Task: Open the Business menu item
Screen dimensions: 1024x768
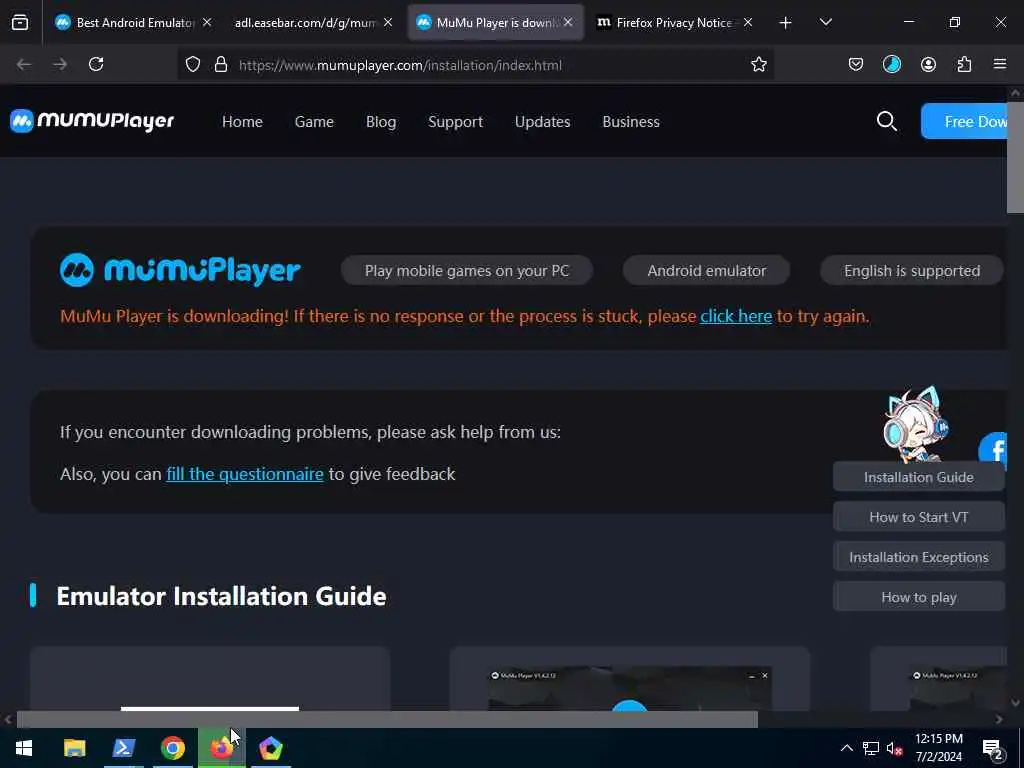Action: click(x=631, y=122)
